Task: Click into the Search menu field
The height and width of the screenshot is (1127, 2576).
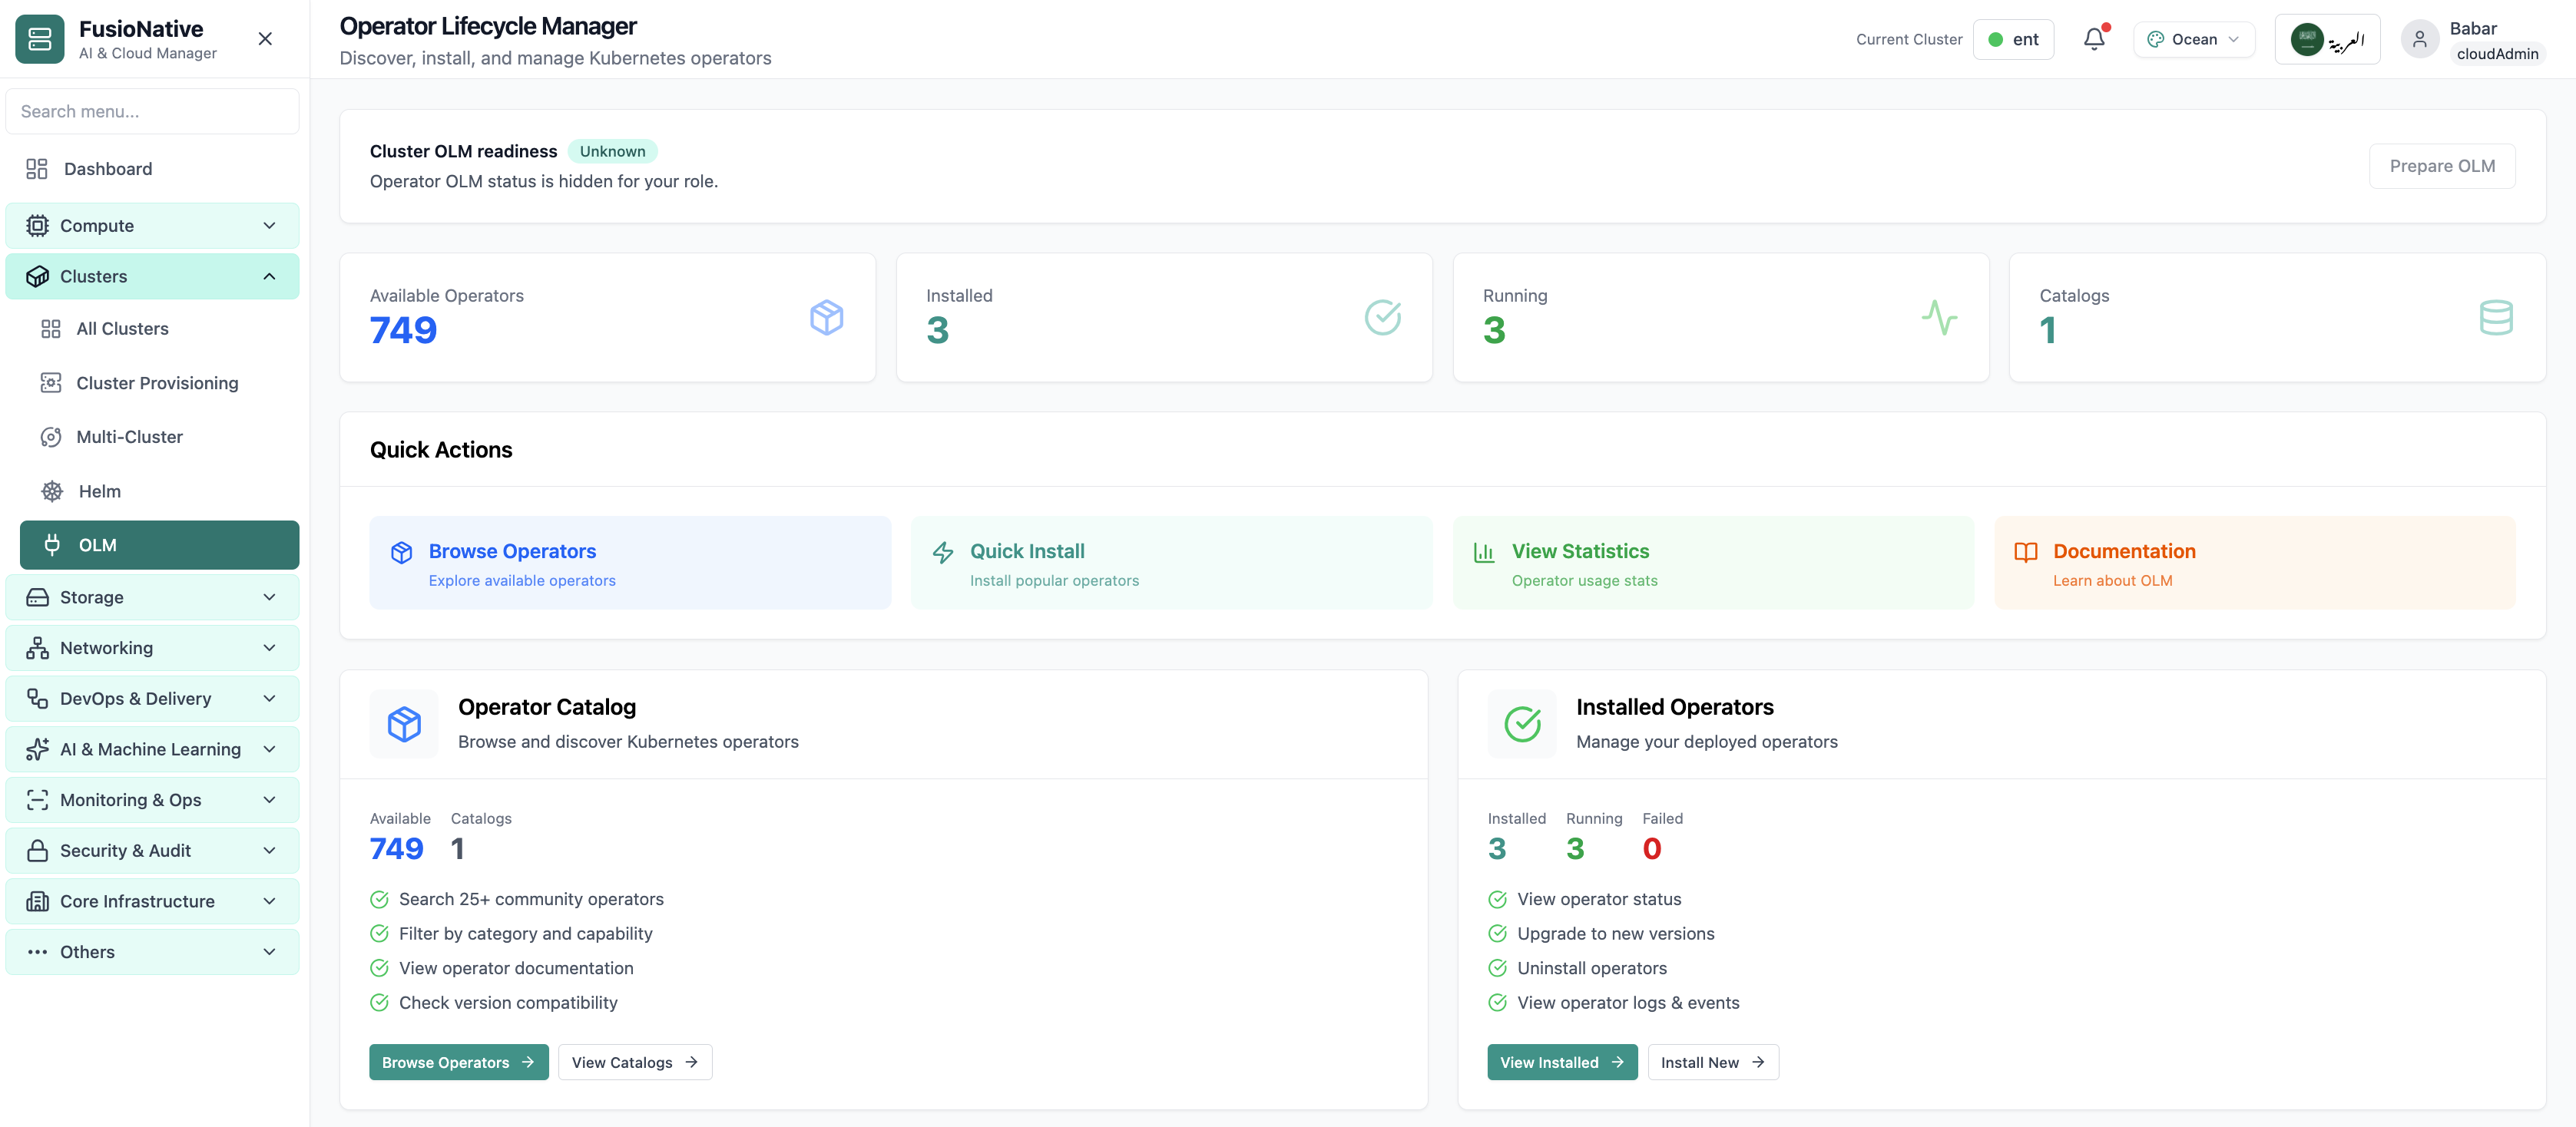Action: [152, 111]
